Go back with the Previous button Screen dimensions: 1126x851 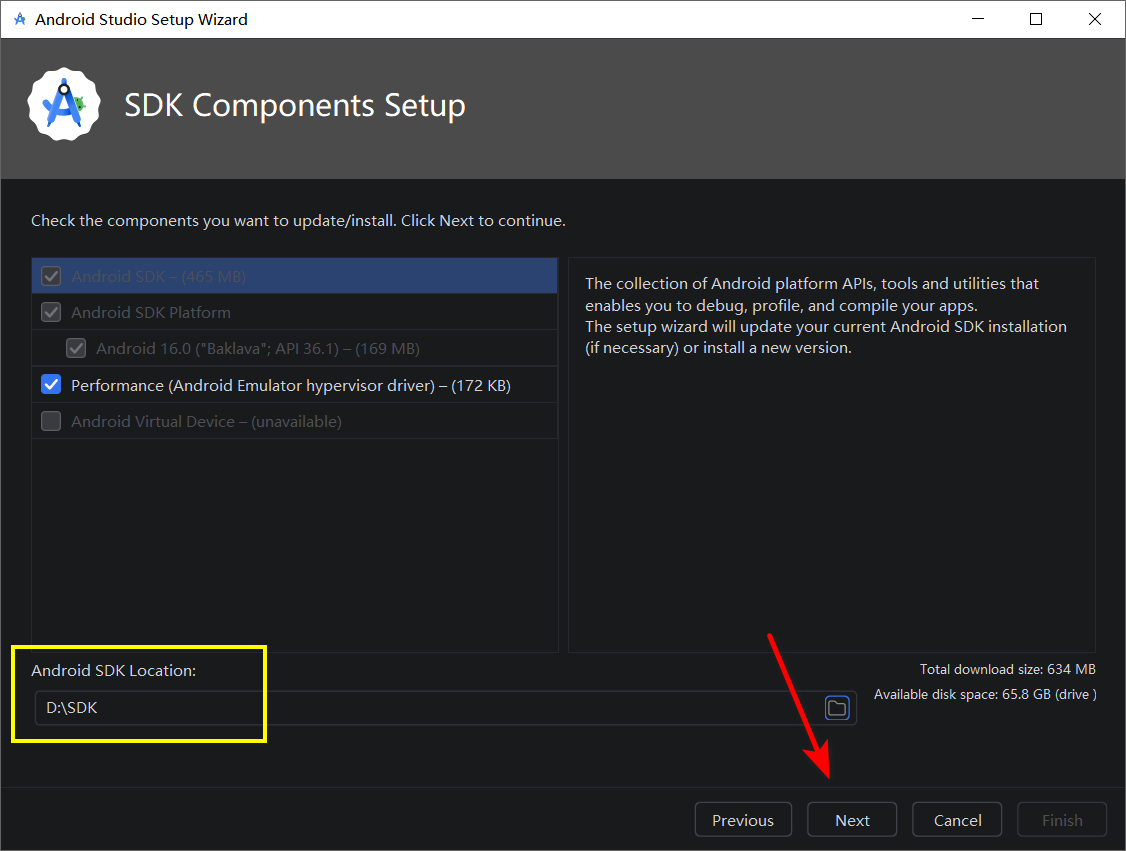point(743,819)
